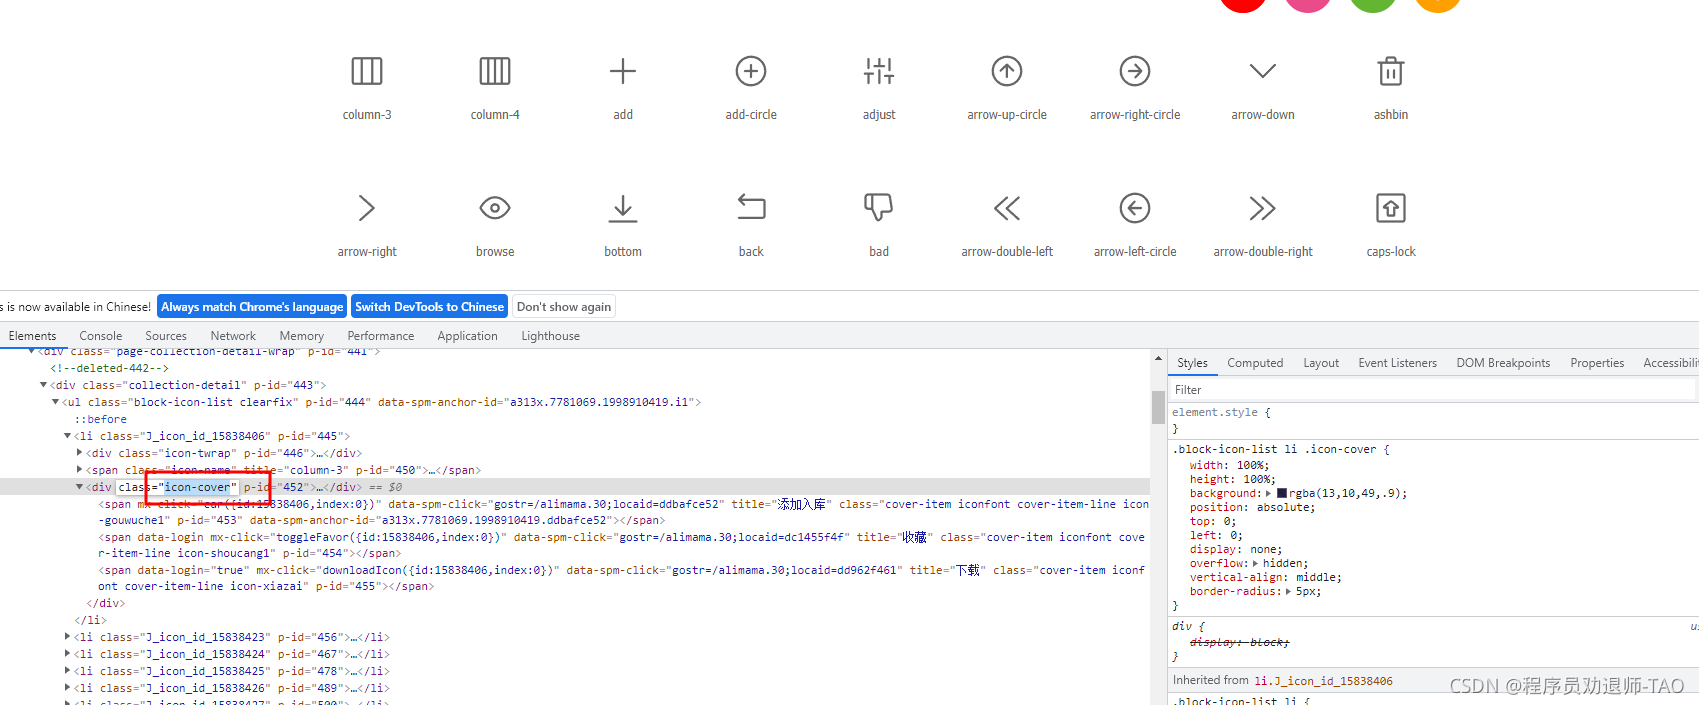The image size is (1699, 705).
Task: Switch to DOM Breakpoints tab
Action: click(x=1503, y=363)
